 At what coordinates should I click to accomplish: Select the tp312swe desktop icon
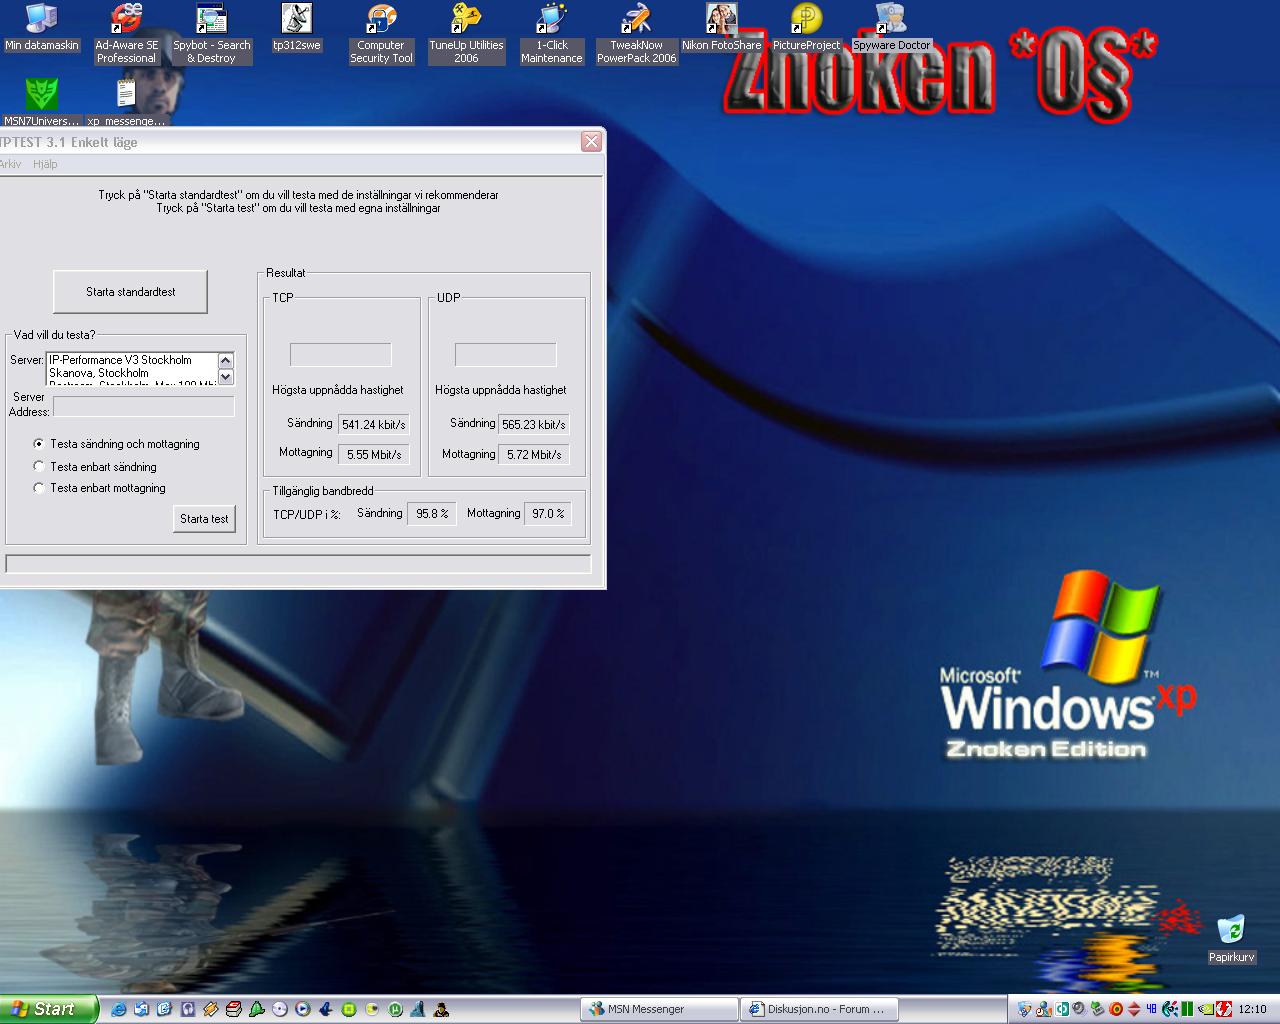pos(296,27)
